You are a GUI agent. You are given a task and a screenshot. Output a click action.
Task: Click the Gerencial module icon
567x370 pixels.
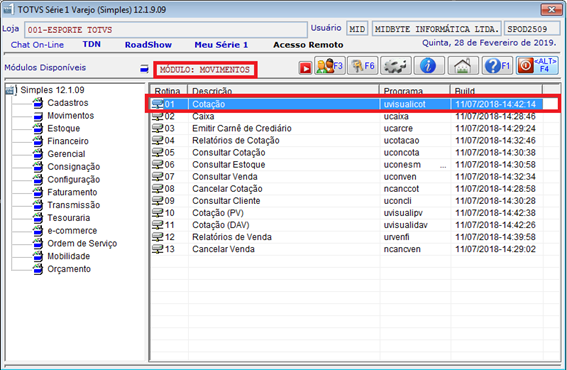38,154
